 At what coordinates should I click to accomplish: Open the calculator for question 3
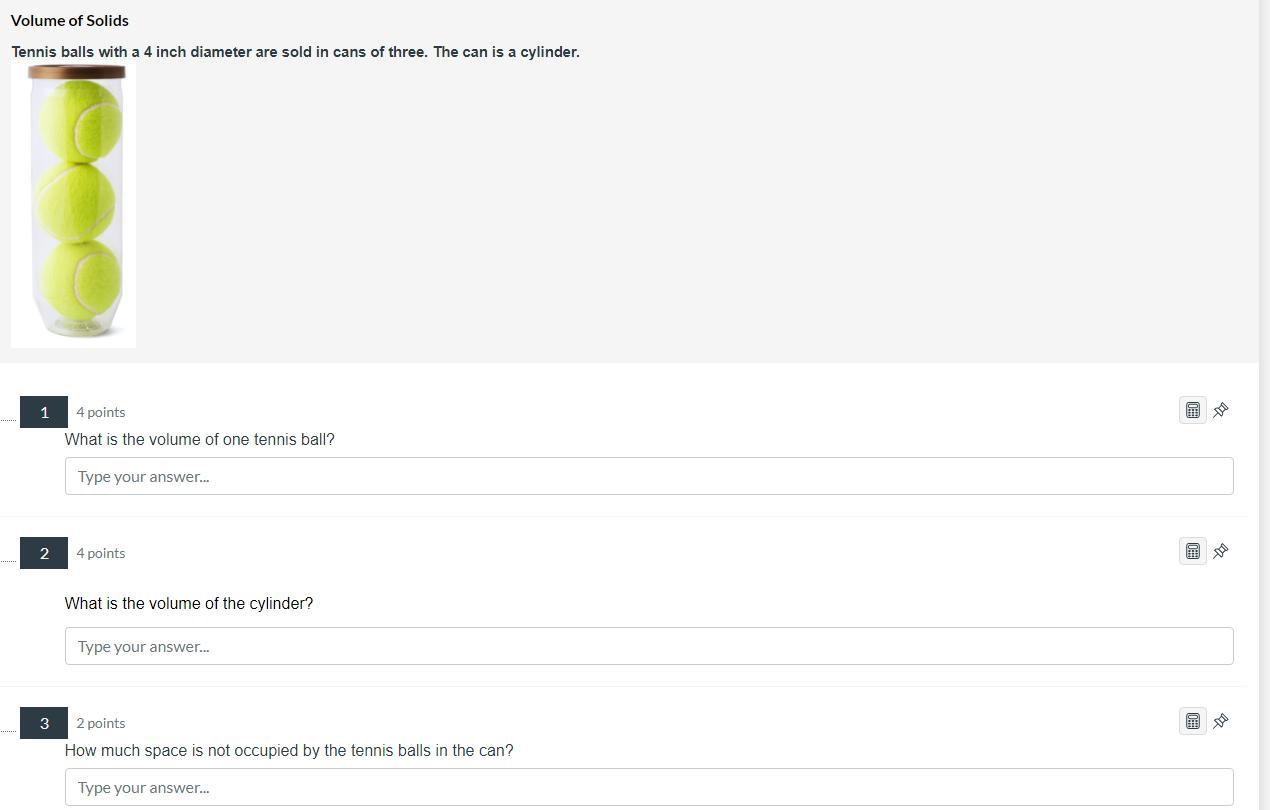tap(1192, 721)
